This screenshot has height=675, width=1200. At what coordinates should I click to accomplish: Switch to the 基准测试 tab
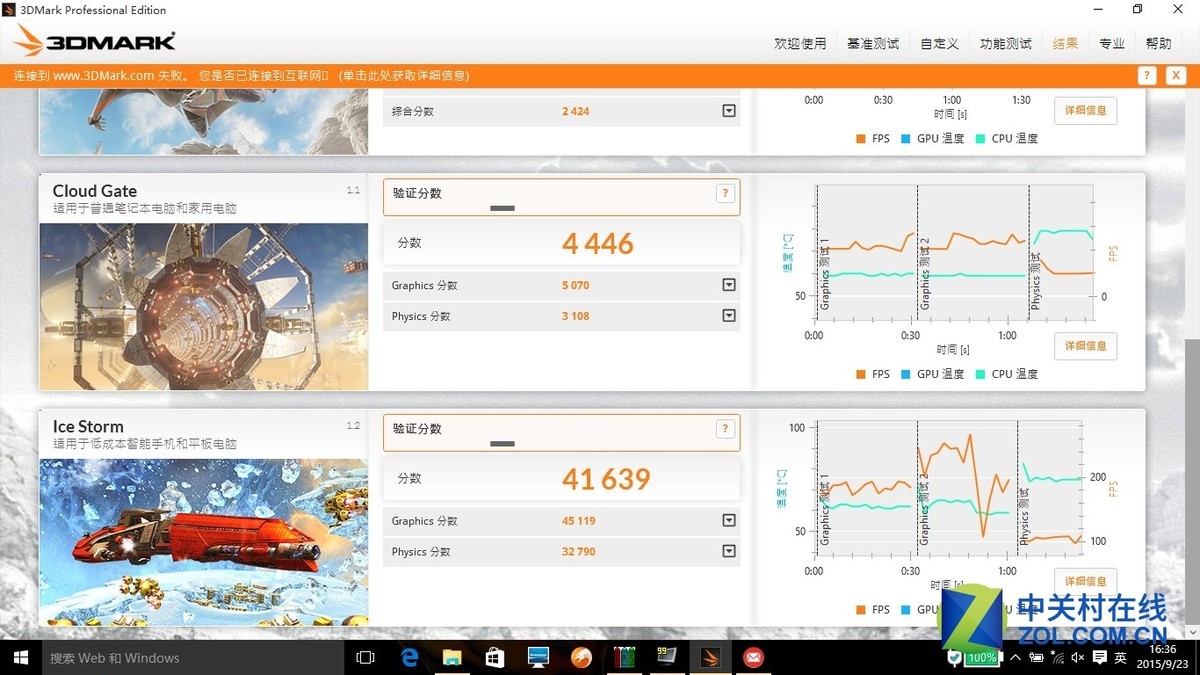[x=872, y=43]
